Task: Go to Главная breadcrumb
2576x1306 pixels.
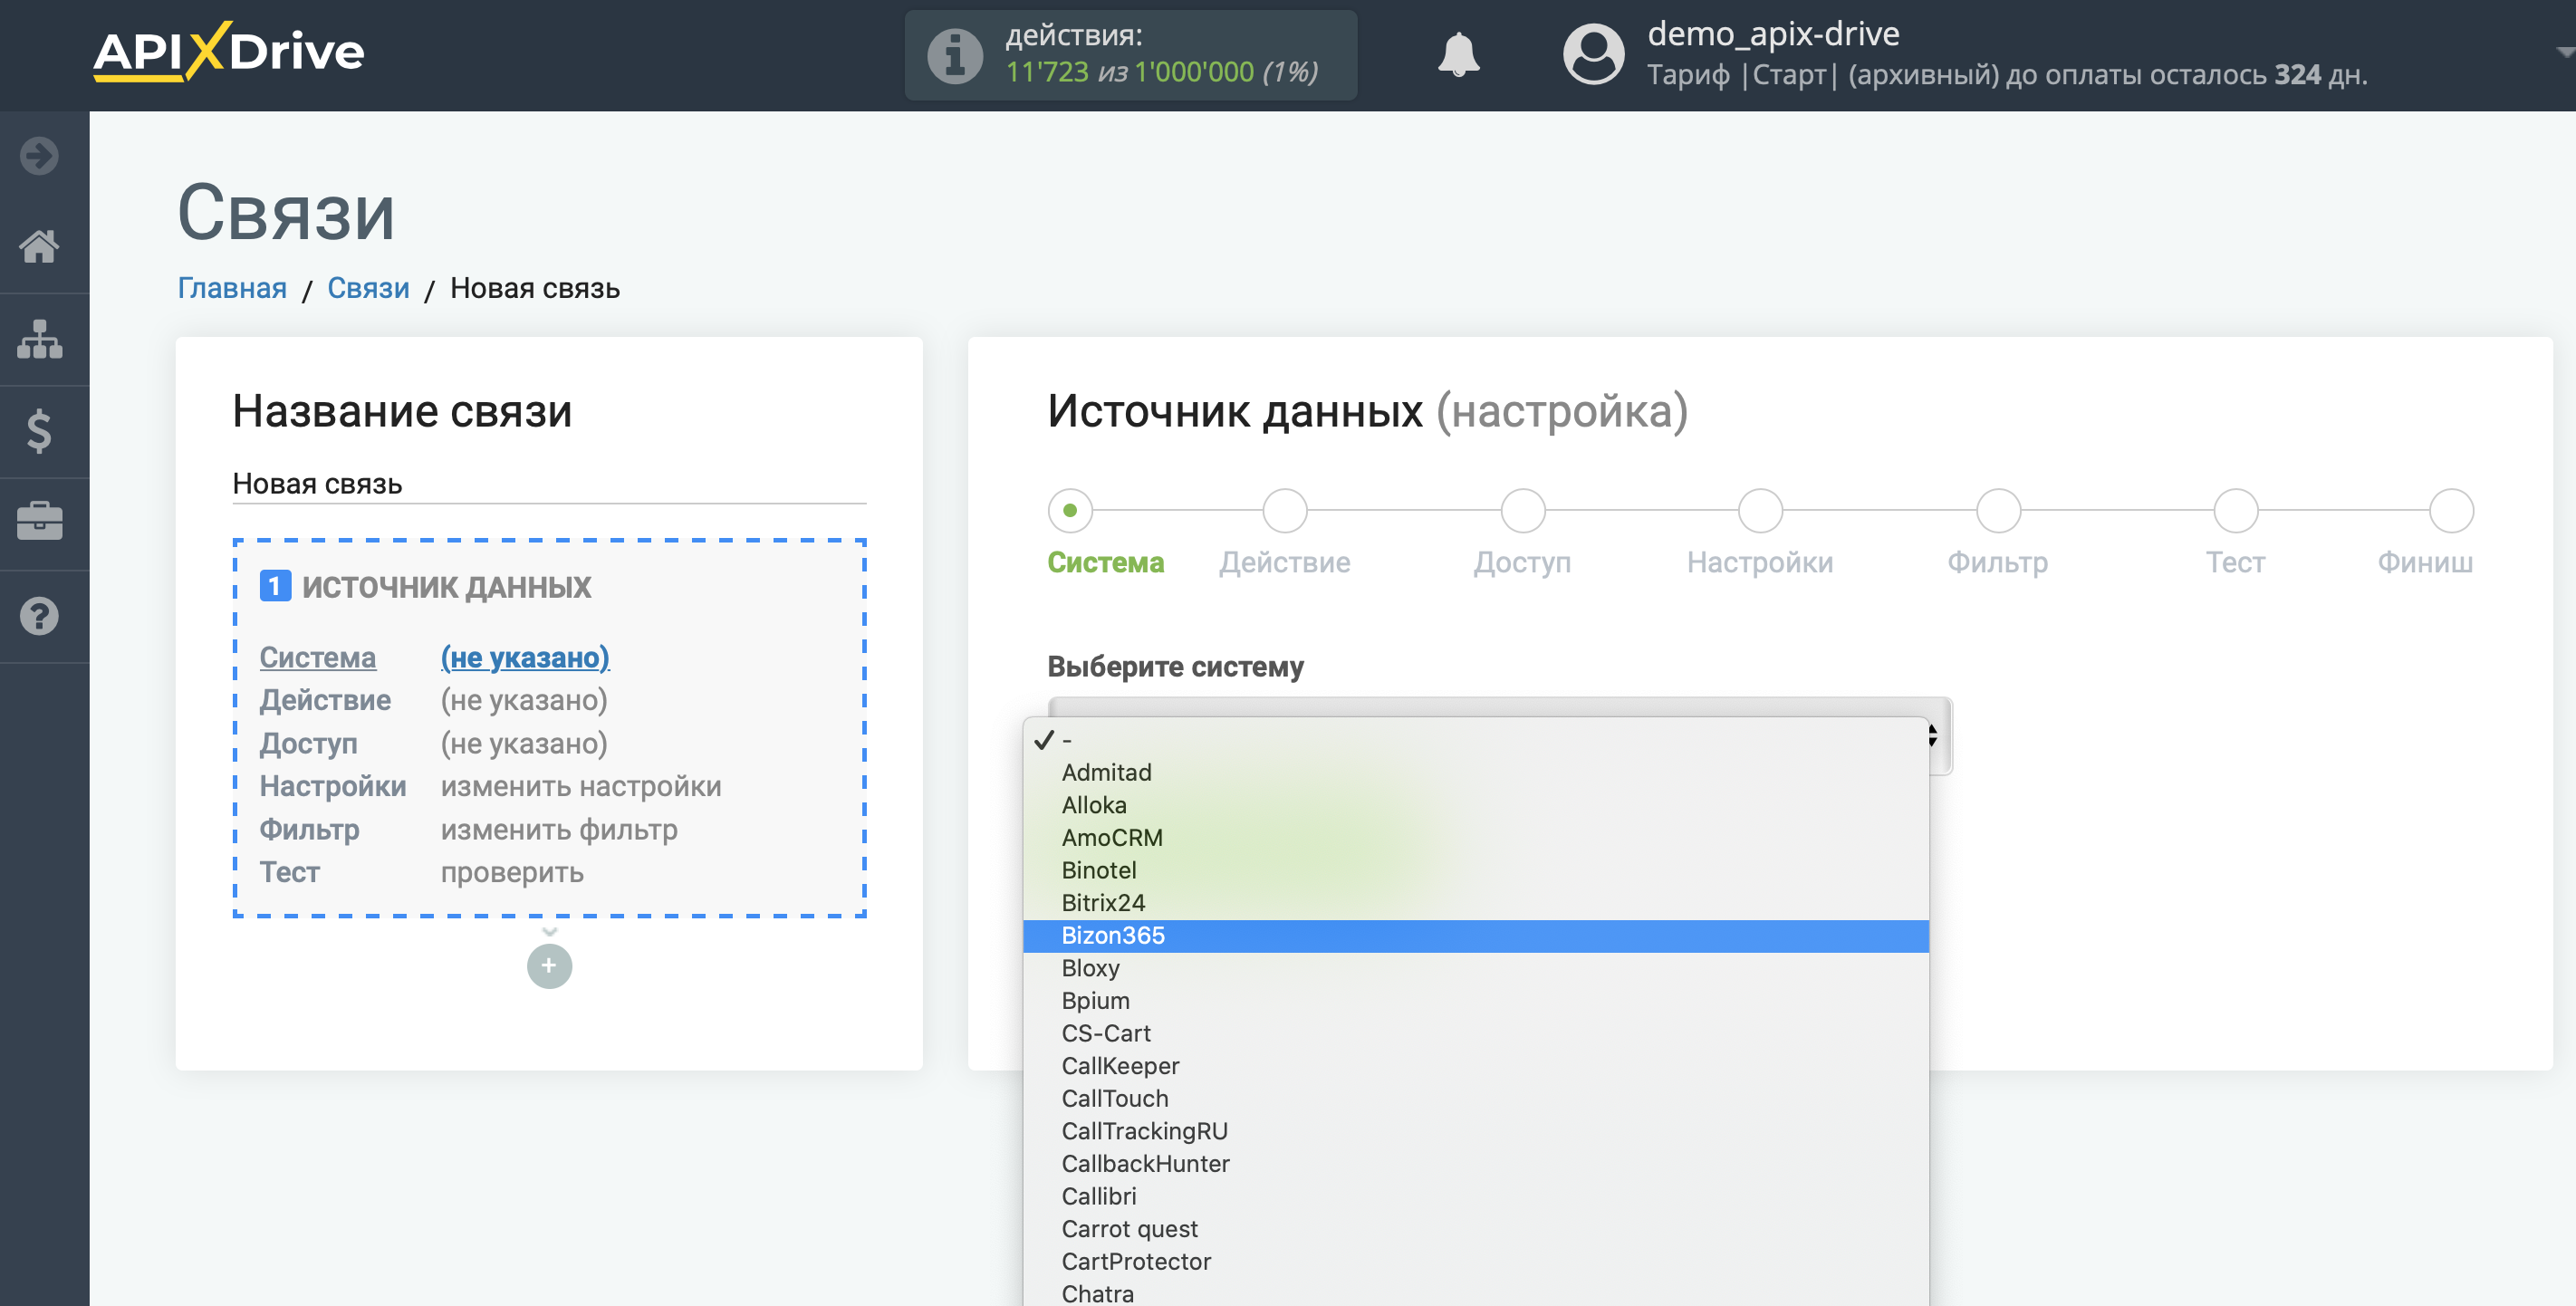Action: [232, 288]
